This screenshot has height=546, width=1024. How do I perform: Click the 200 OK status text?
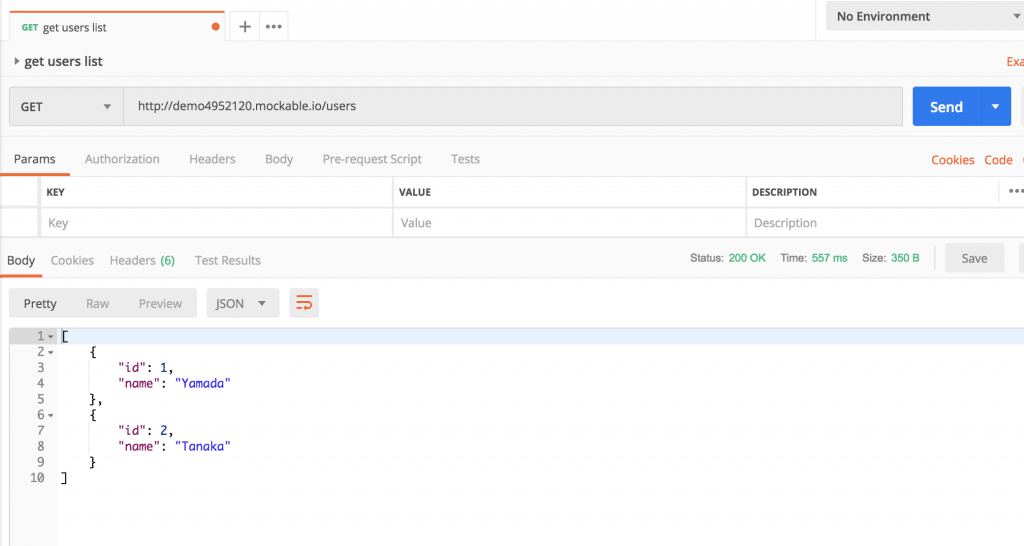747,258
